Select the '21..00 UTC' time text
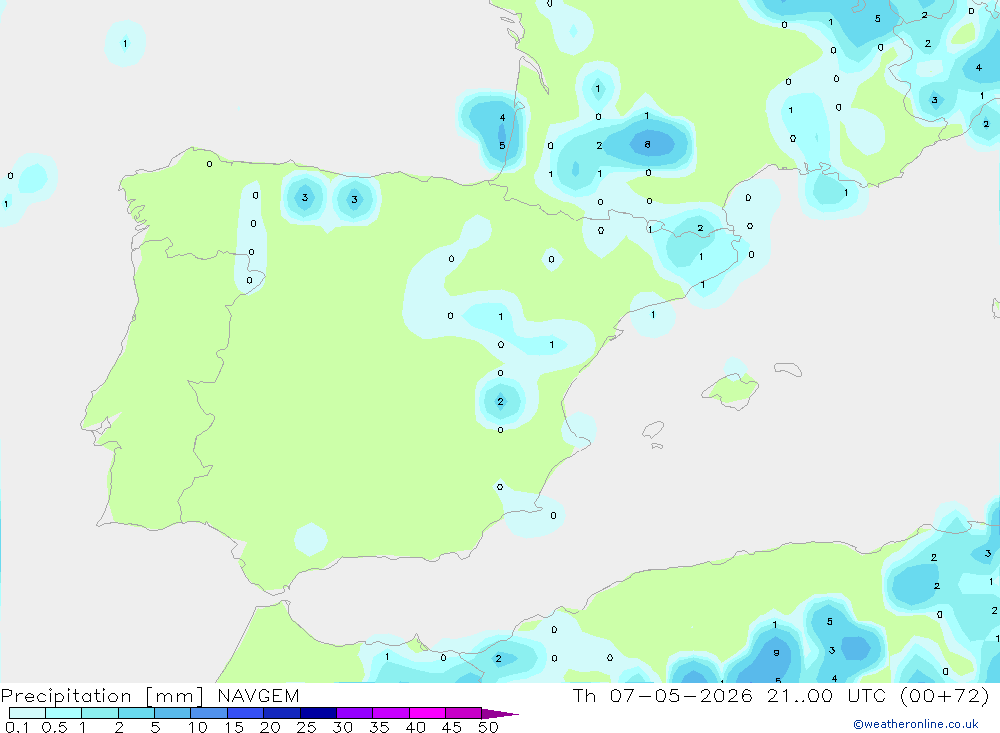 pyautogui.click(x=831, y=695)
